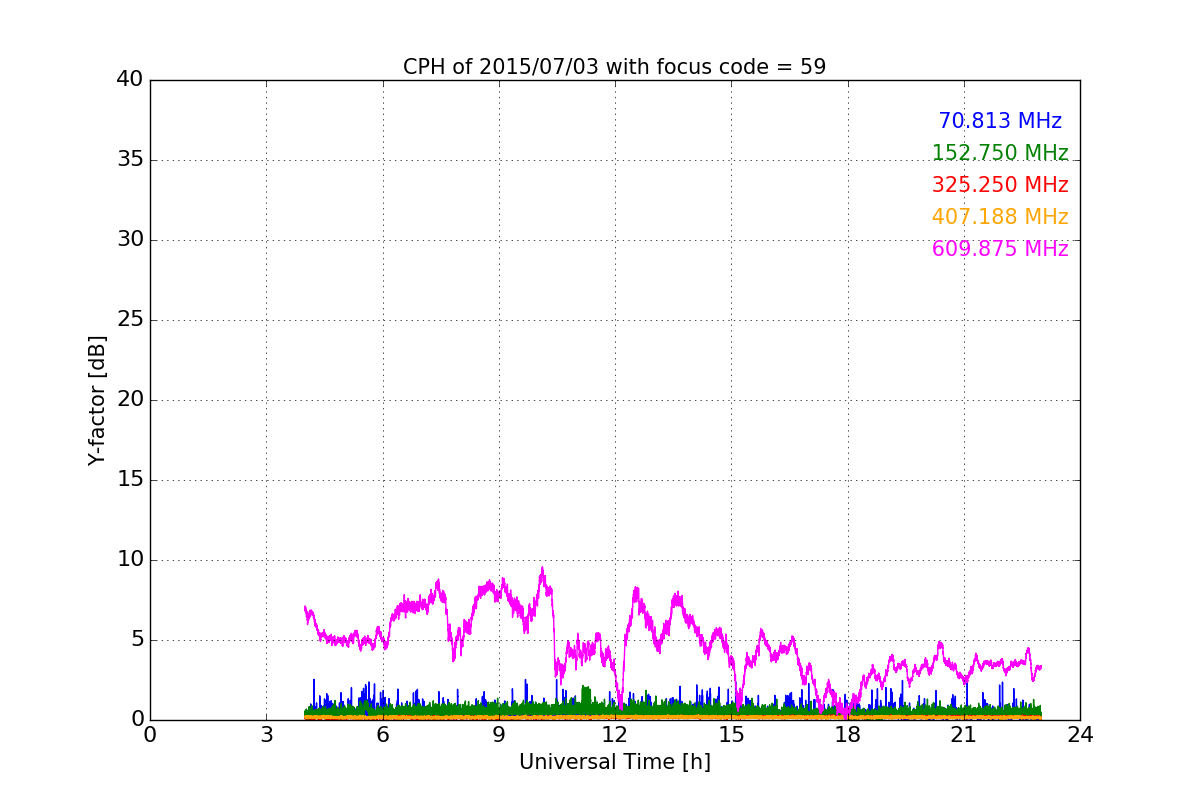Select the 152.750 MHz legend label

pos(1000,153)
